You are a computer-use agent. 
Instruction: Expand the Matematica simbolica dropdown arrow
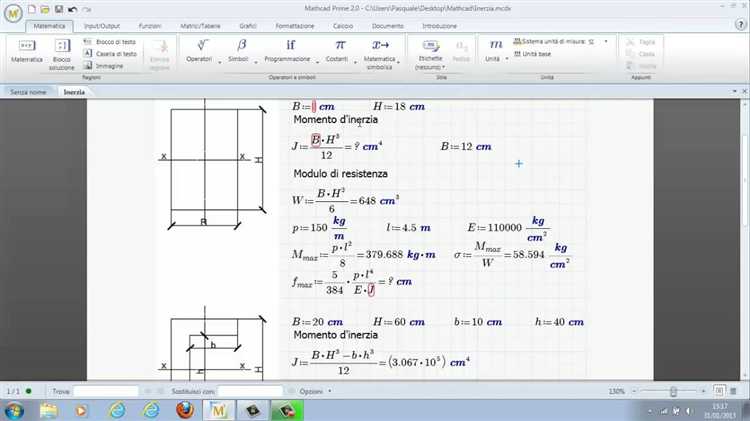pyautogui.click(x=398, y=62)
